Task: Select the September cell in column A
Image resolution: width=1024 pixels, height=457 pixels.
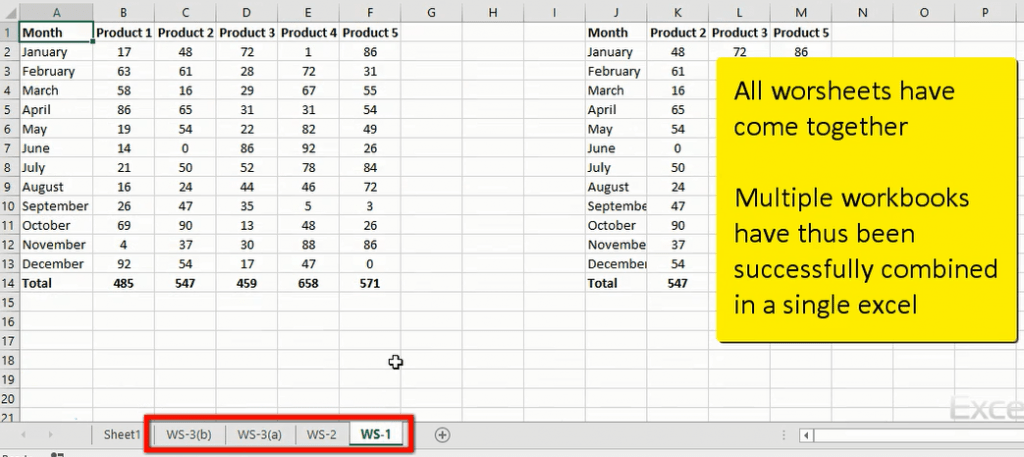Action: 56,206
